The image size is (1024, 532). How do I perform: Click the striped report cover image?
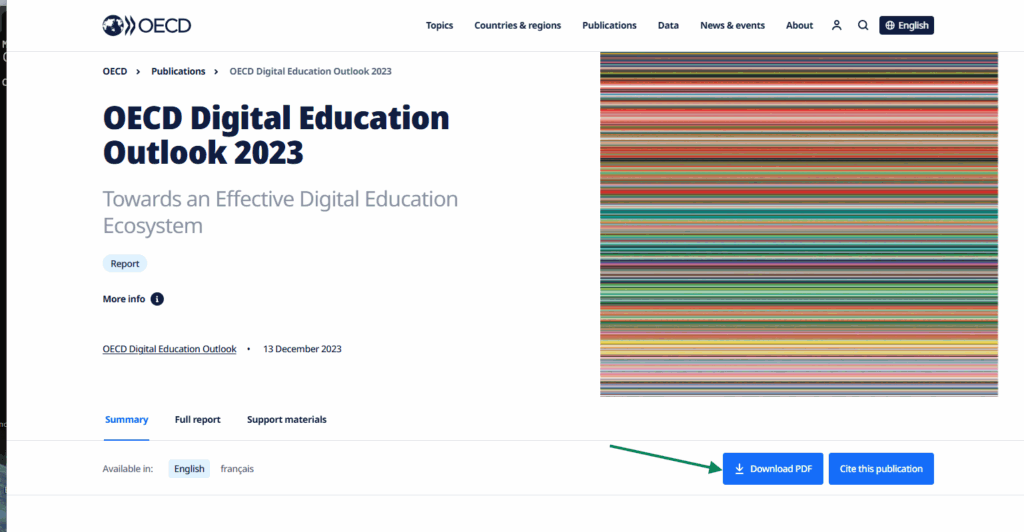[799, 224]
